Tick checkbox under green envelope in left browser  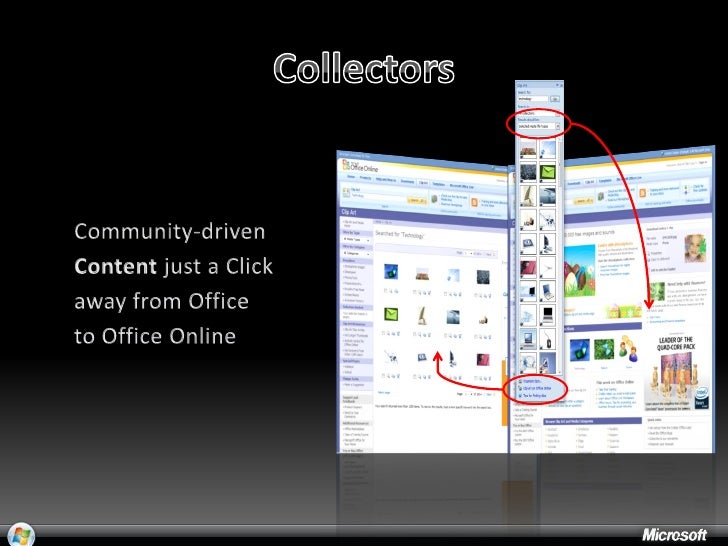pyautogui.click(x=383, y=333)
